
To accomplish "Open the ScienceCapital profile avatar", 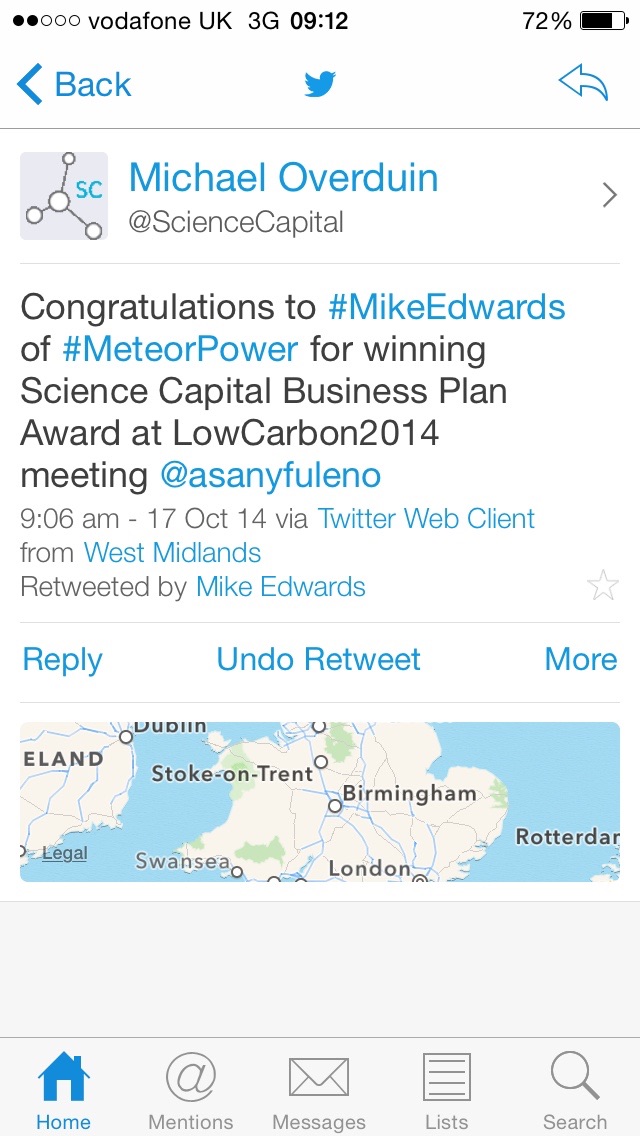I will [64, 196].
